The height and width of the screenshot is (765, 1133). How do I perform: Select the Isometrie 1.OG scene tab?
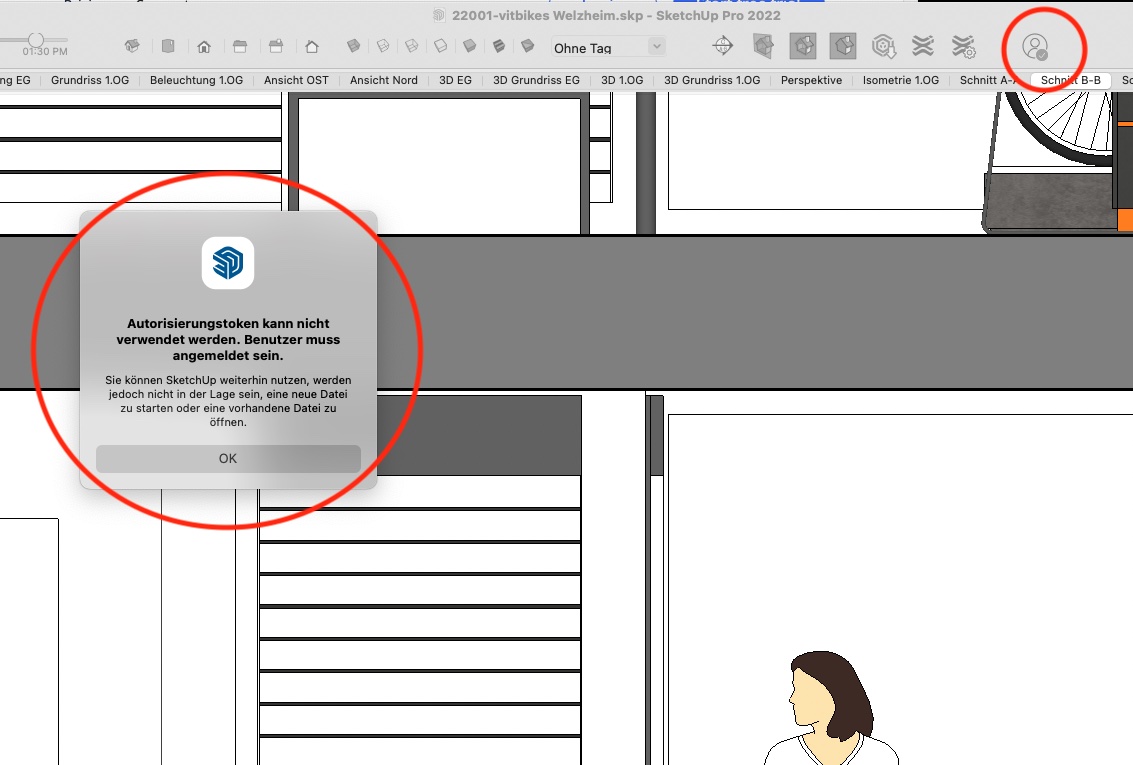901,80
